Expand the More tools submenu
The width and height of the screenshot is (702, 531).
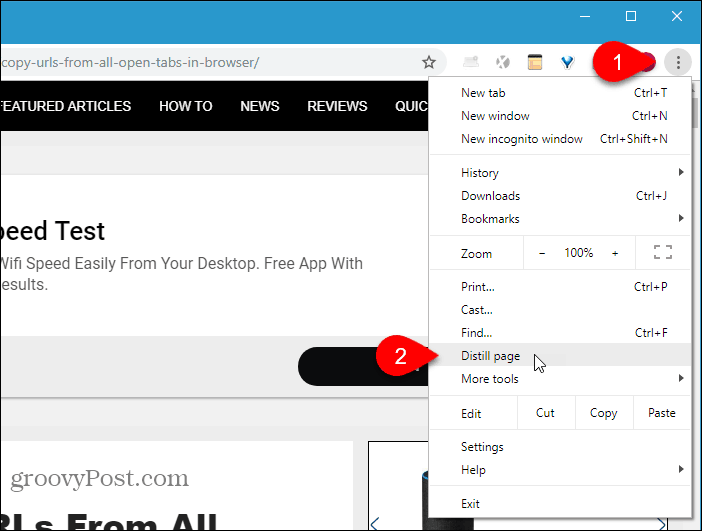560,379
